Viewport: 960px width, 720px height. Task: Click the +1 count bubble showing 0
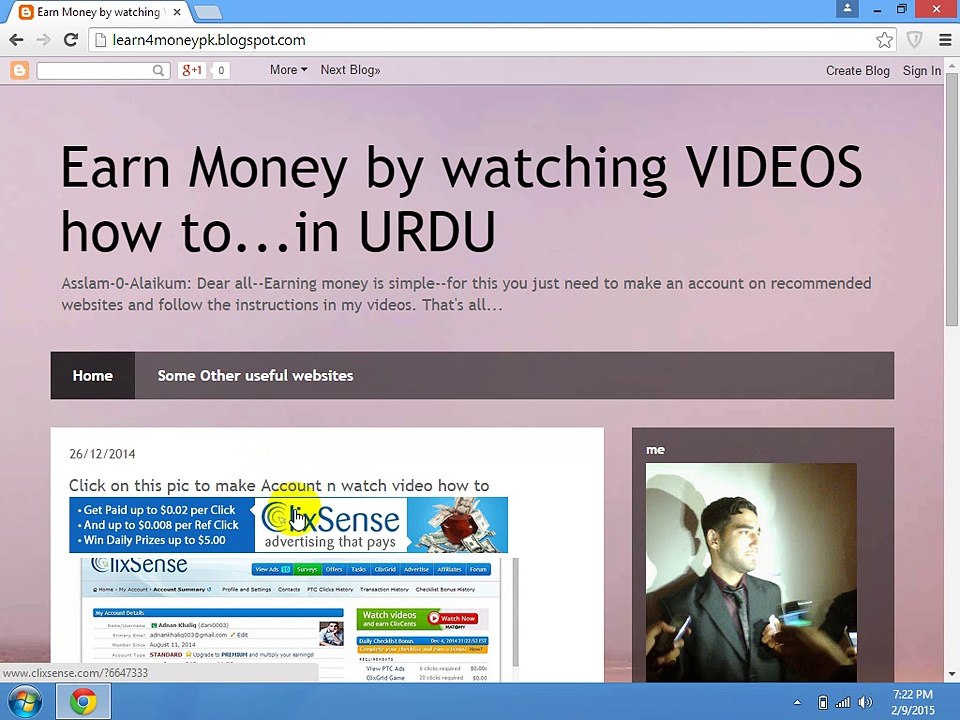[221, 70]
